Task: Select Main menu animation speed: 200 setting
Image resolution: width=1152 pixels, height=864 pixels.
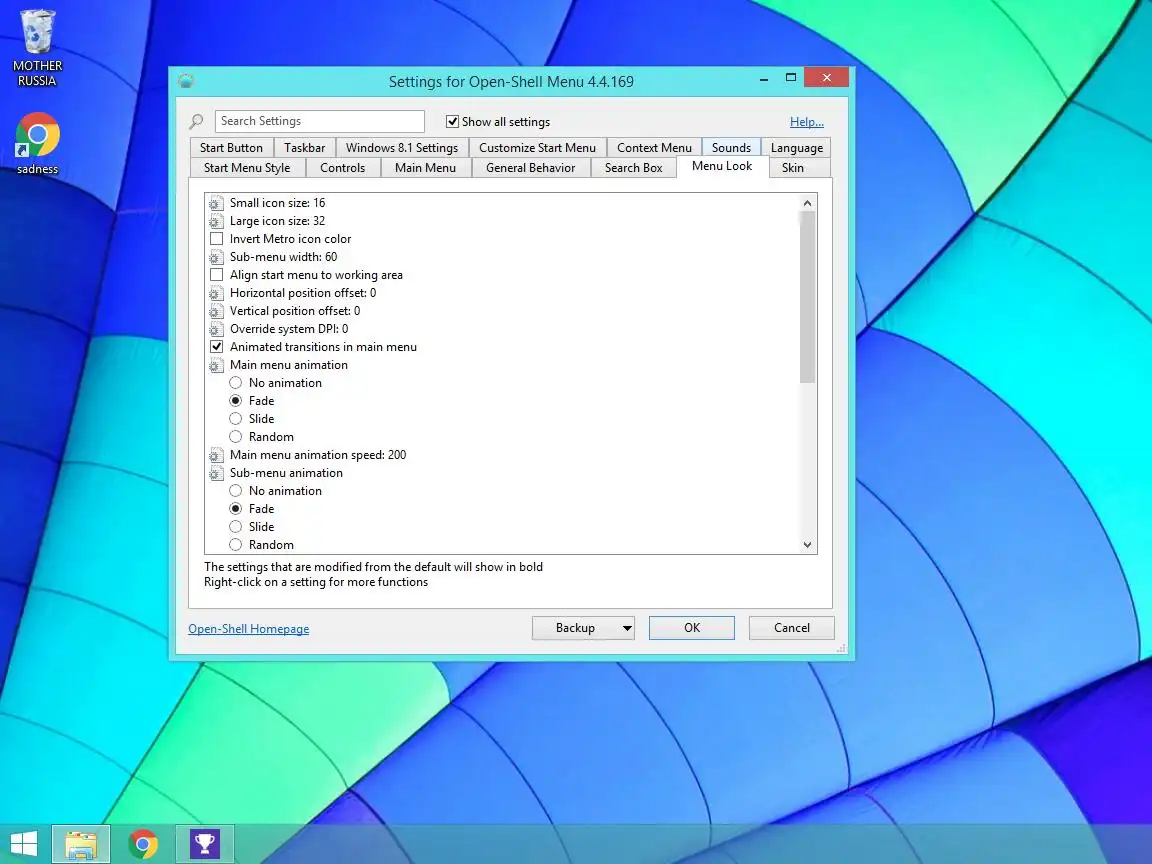Action: pyautogui.click(x=317, y=455)
